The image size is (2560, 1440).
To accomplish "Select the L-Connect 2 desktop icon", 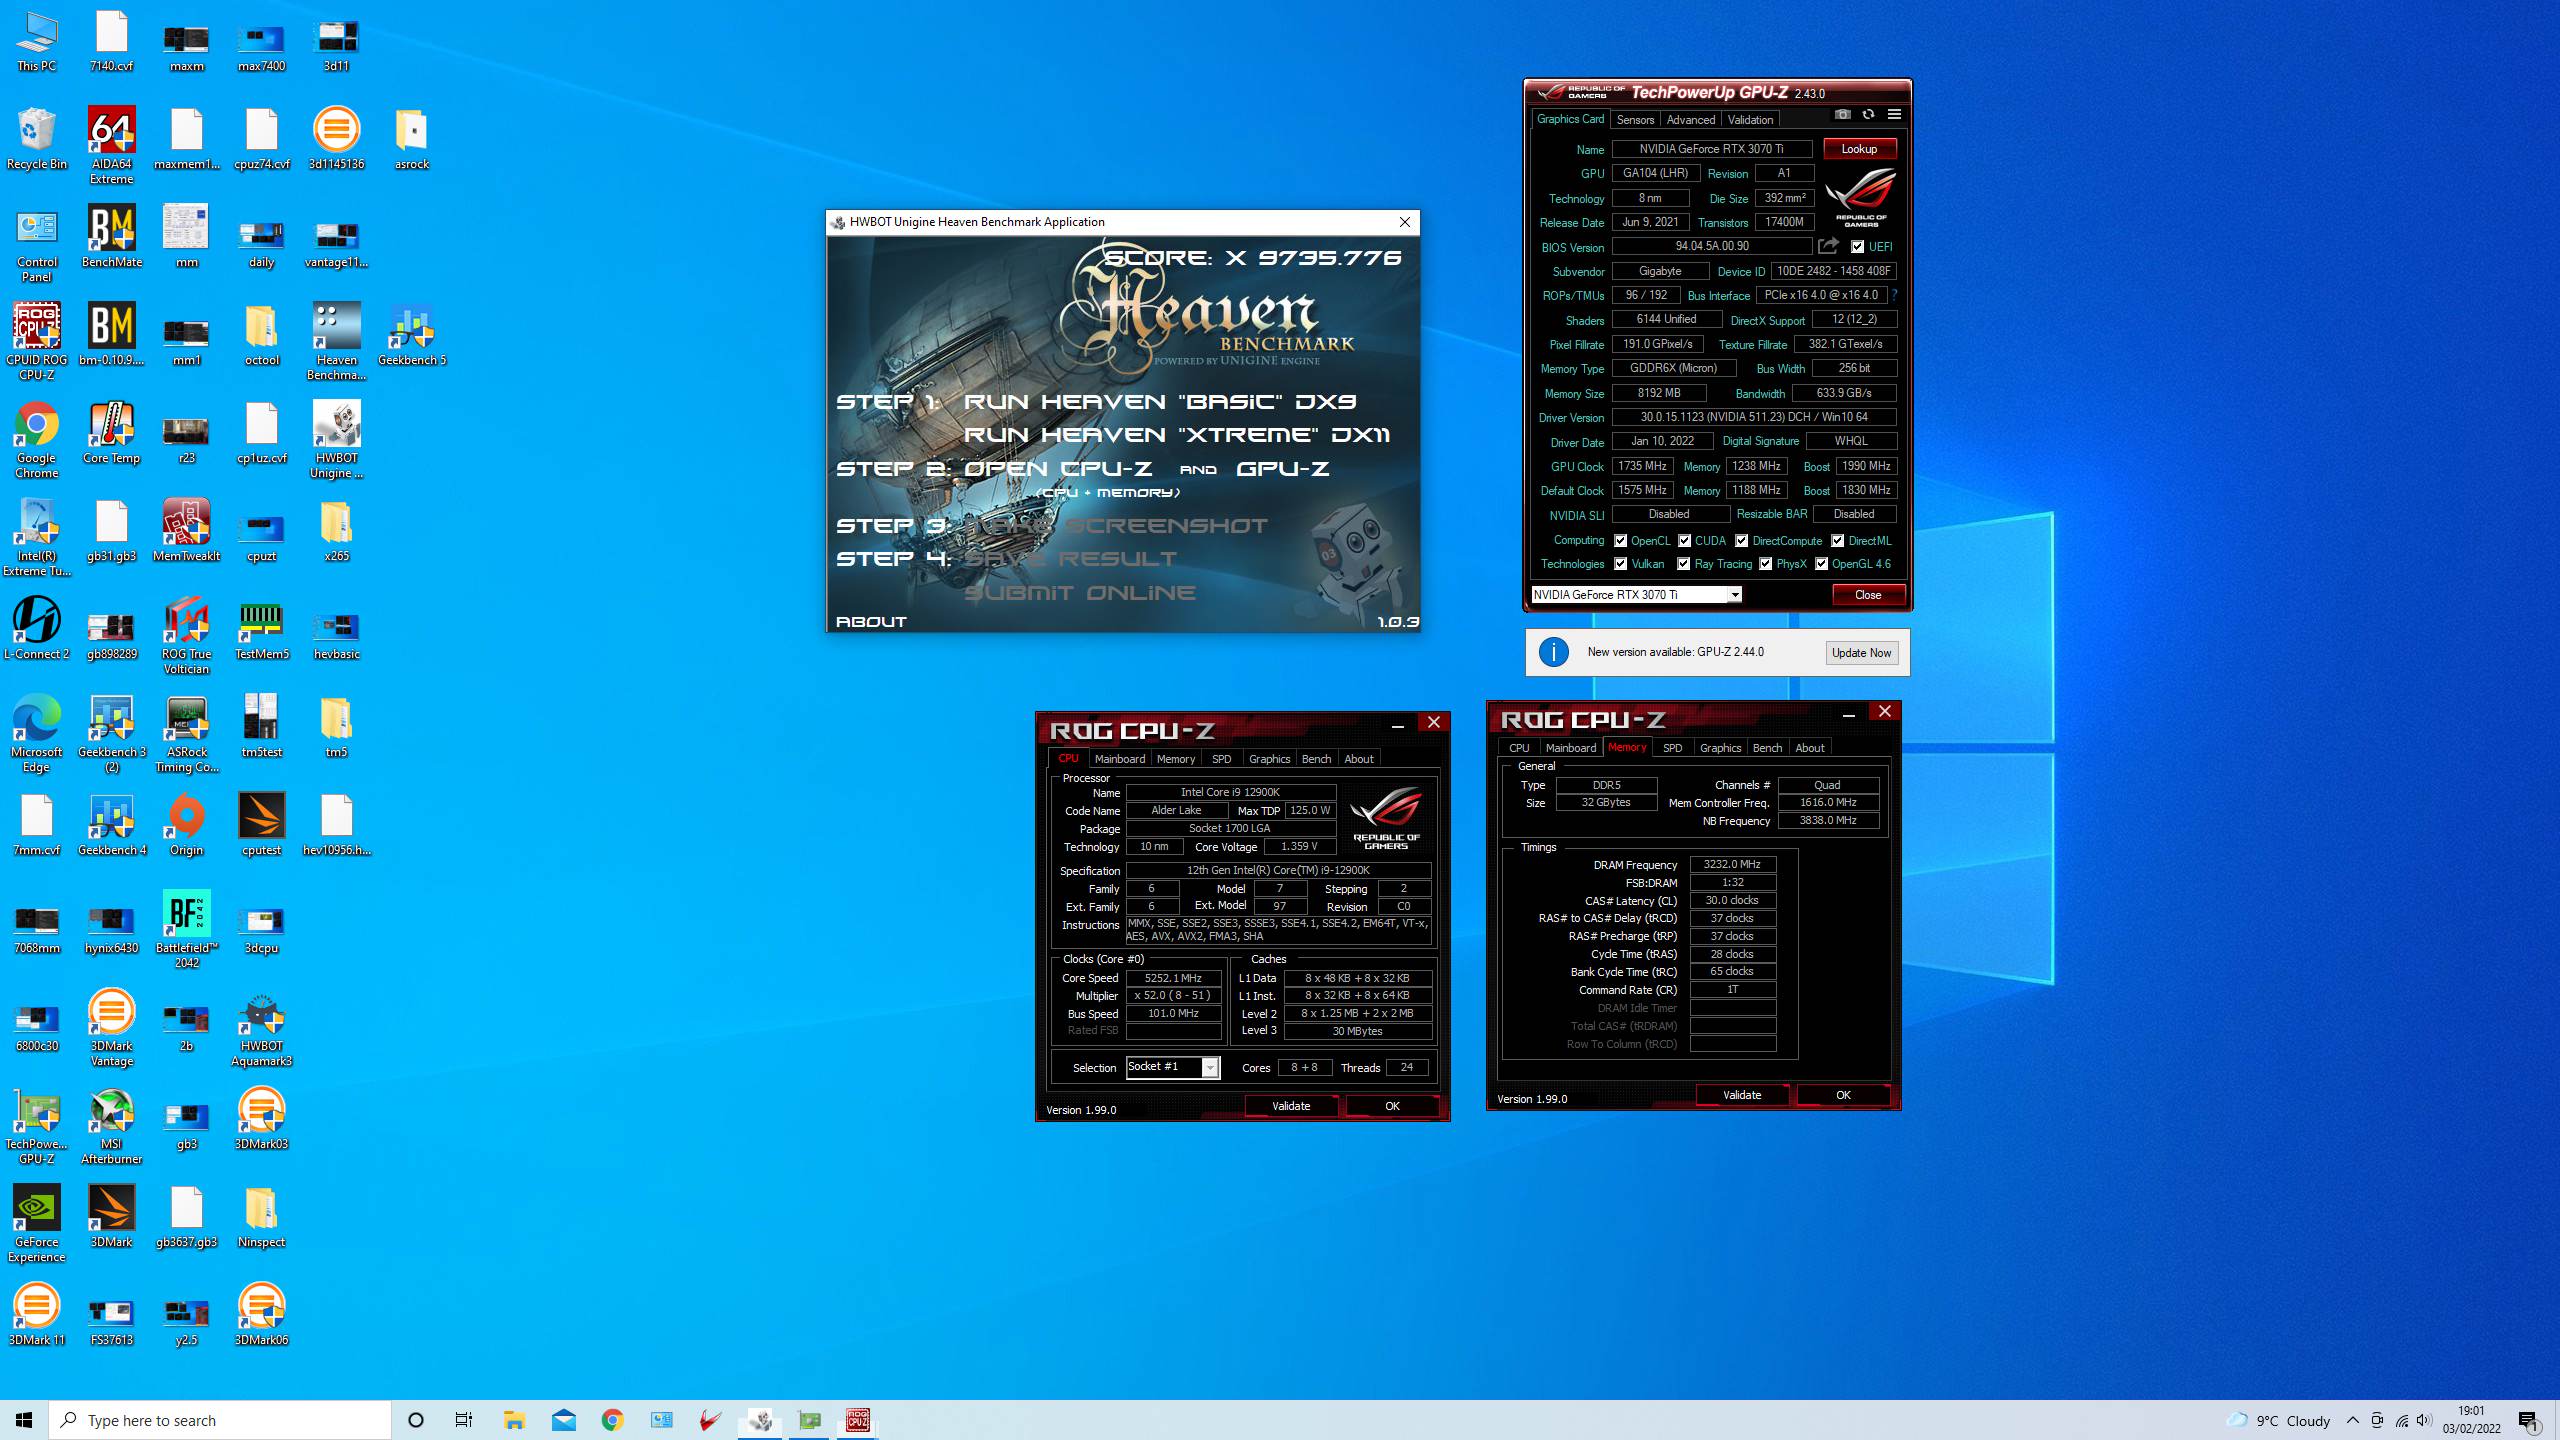I will coord(37,629).
